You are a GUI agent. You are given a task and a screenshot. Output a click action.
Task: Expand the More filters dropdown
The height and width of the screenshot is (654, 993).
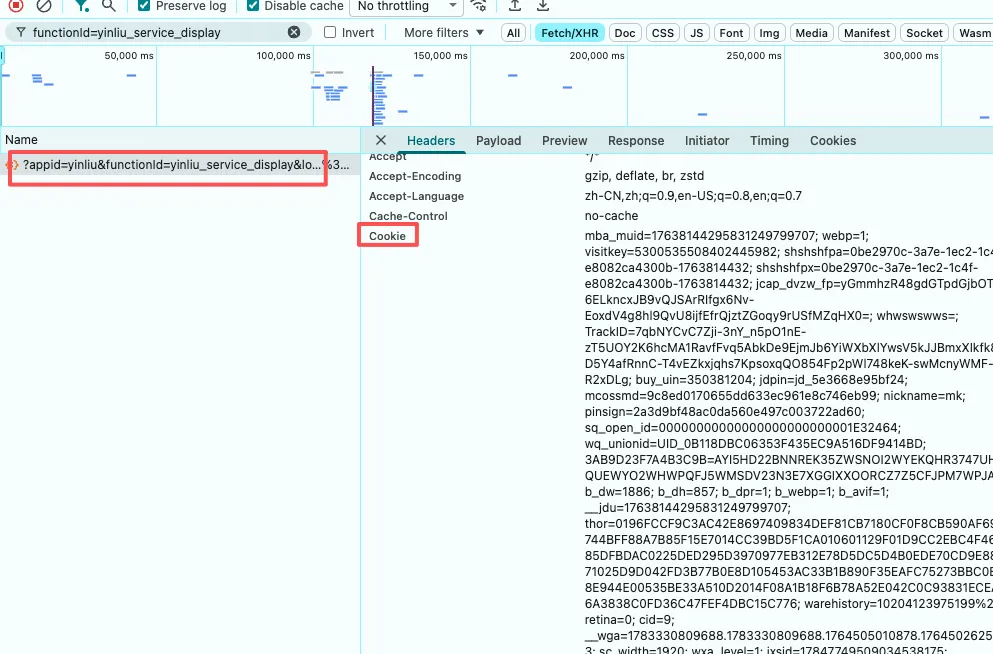pyautogui.click(x=444, y=32)
